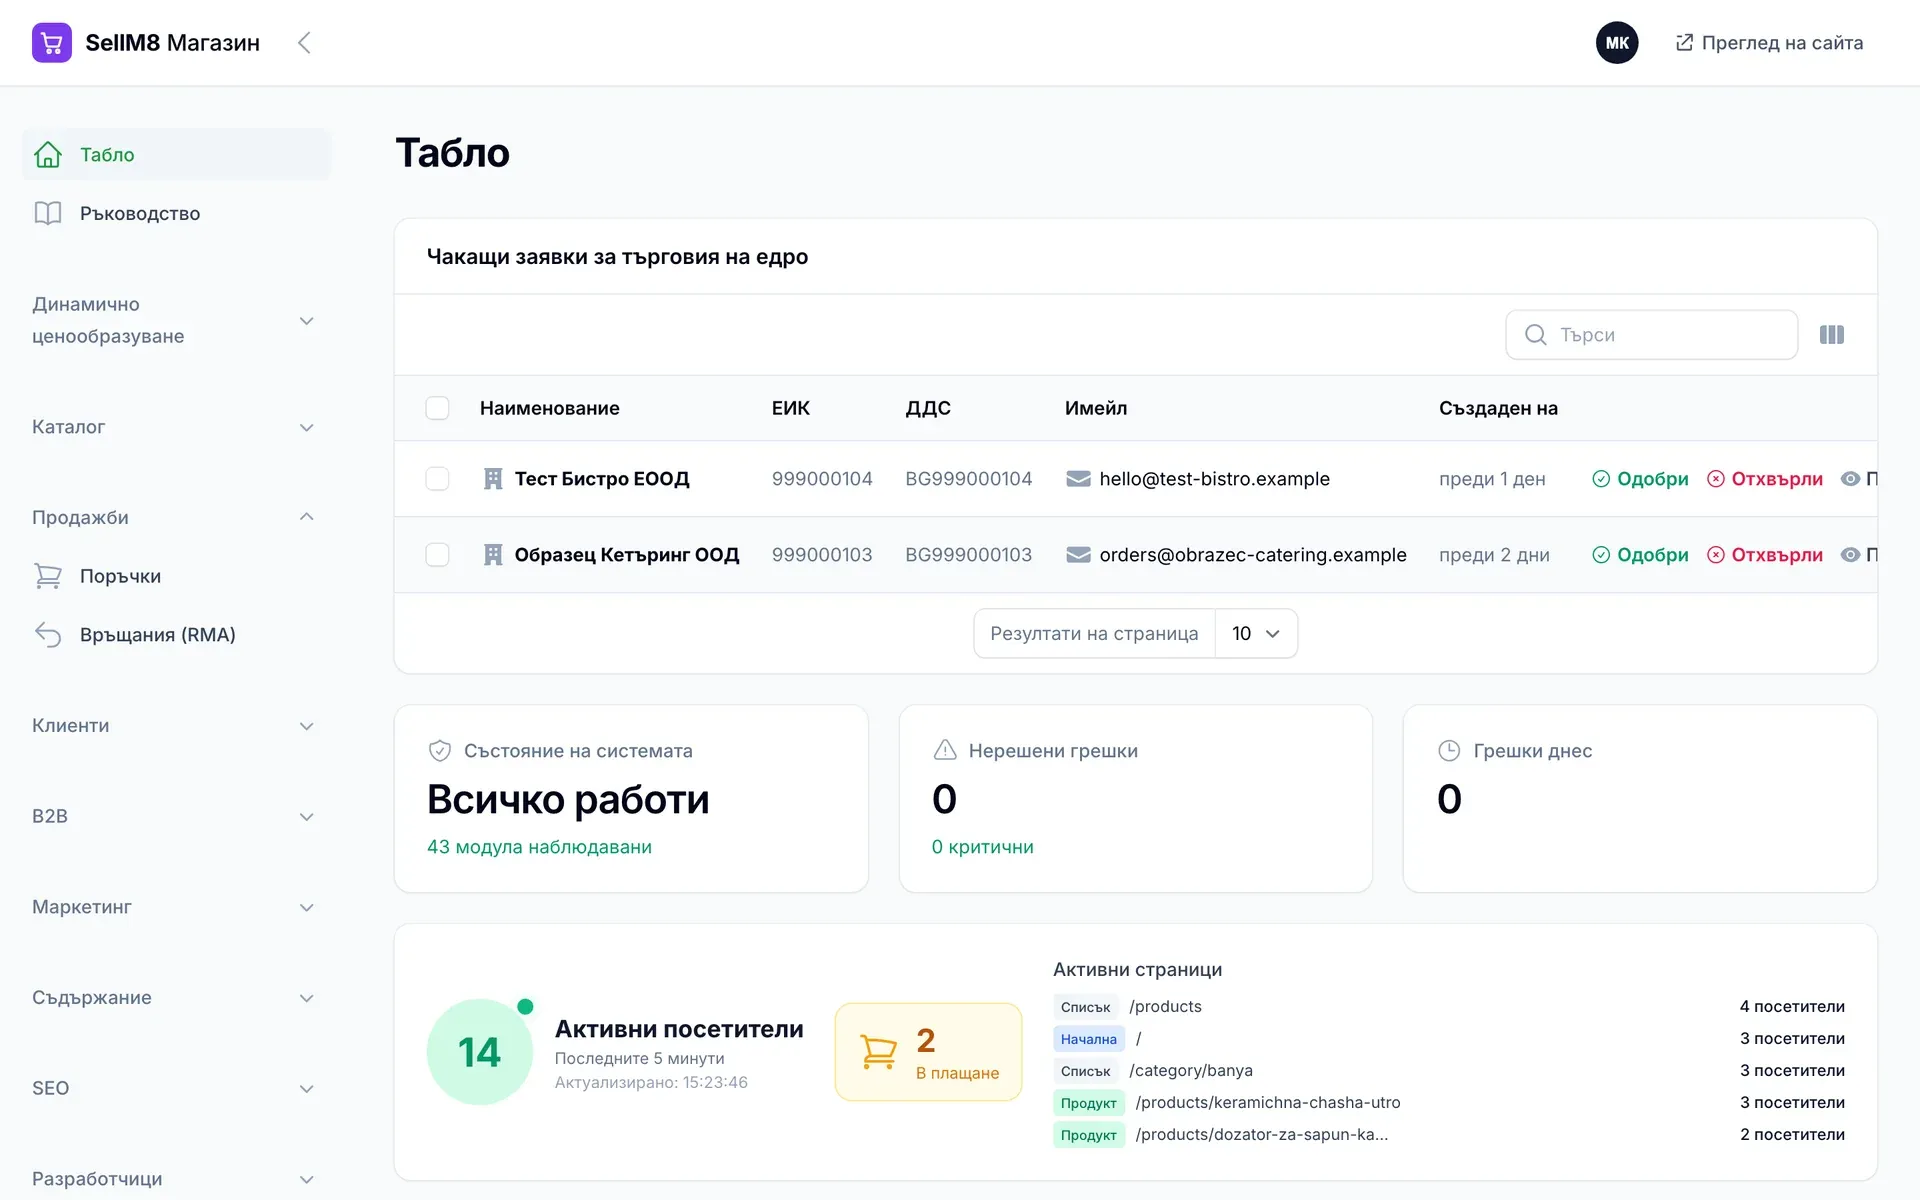
Task: Click the Табло home icon
Action: pyautogui.click(x=48, y=155)
